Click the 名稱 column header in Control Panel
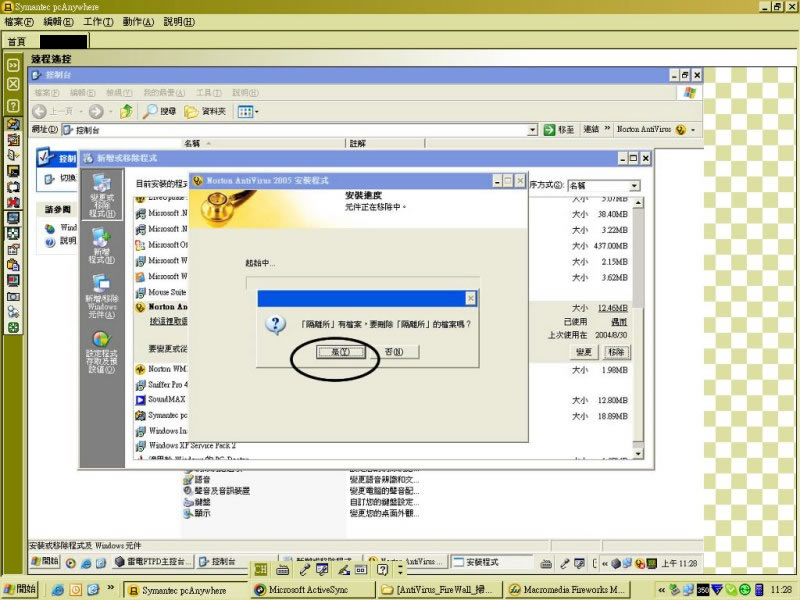 [x=264, y=143]
